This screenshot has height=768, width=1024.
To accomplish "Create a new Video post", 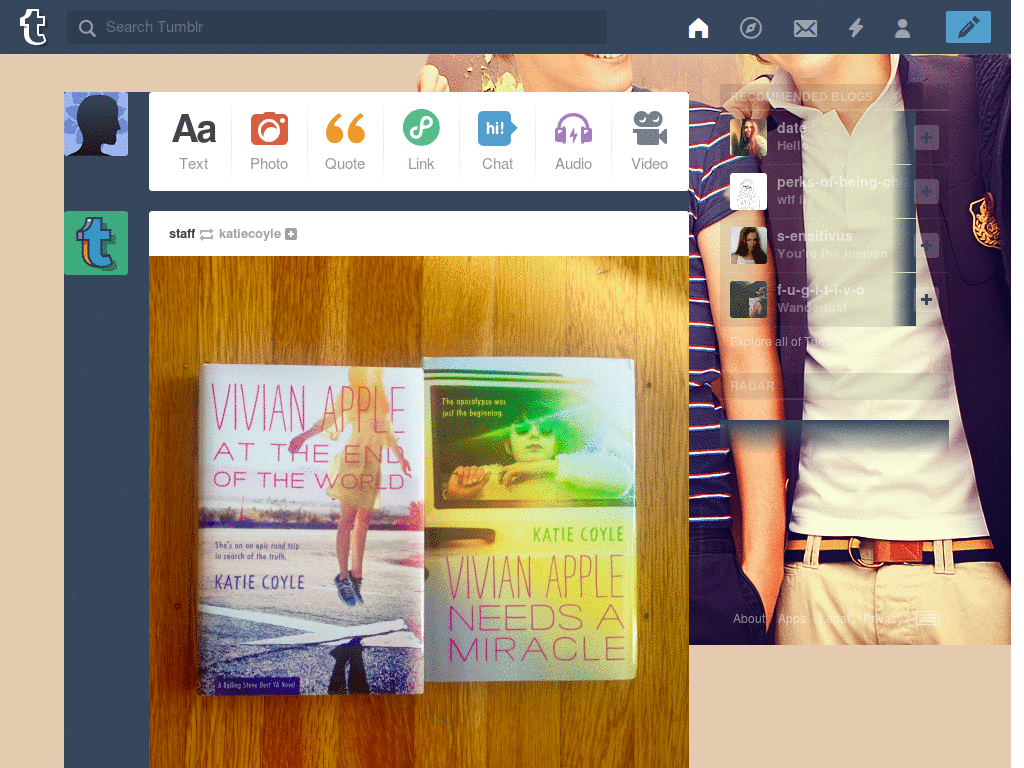I will pos(649,141).
